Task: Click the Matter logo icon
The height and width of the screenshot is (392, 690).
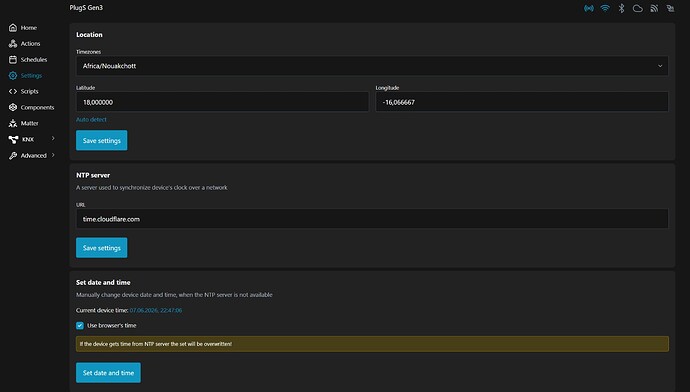Action: pyautogui.click(x=13, y=123)
